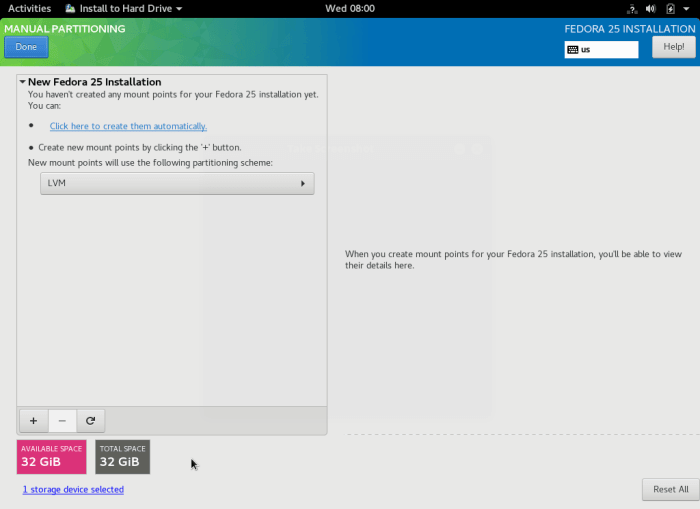Click the gray Total Space box
The image size is (700, 509).
(122, 457)
